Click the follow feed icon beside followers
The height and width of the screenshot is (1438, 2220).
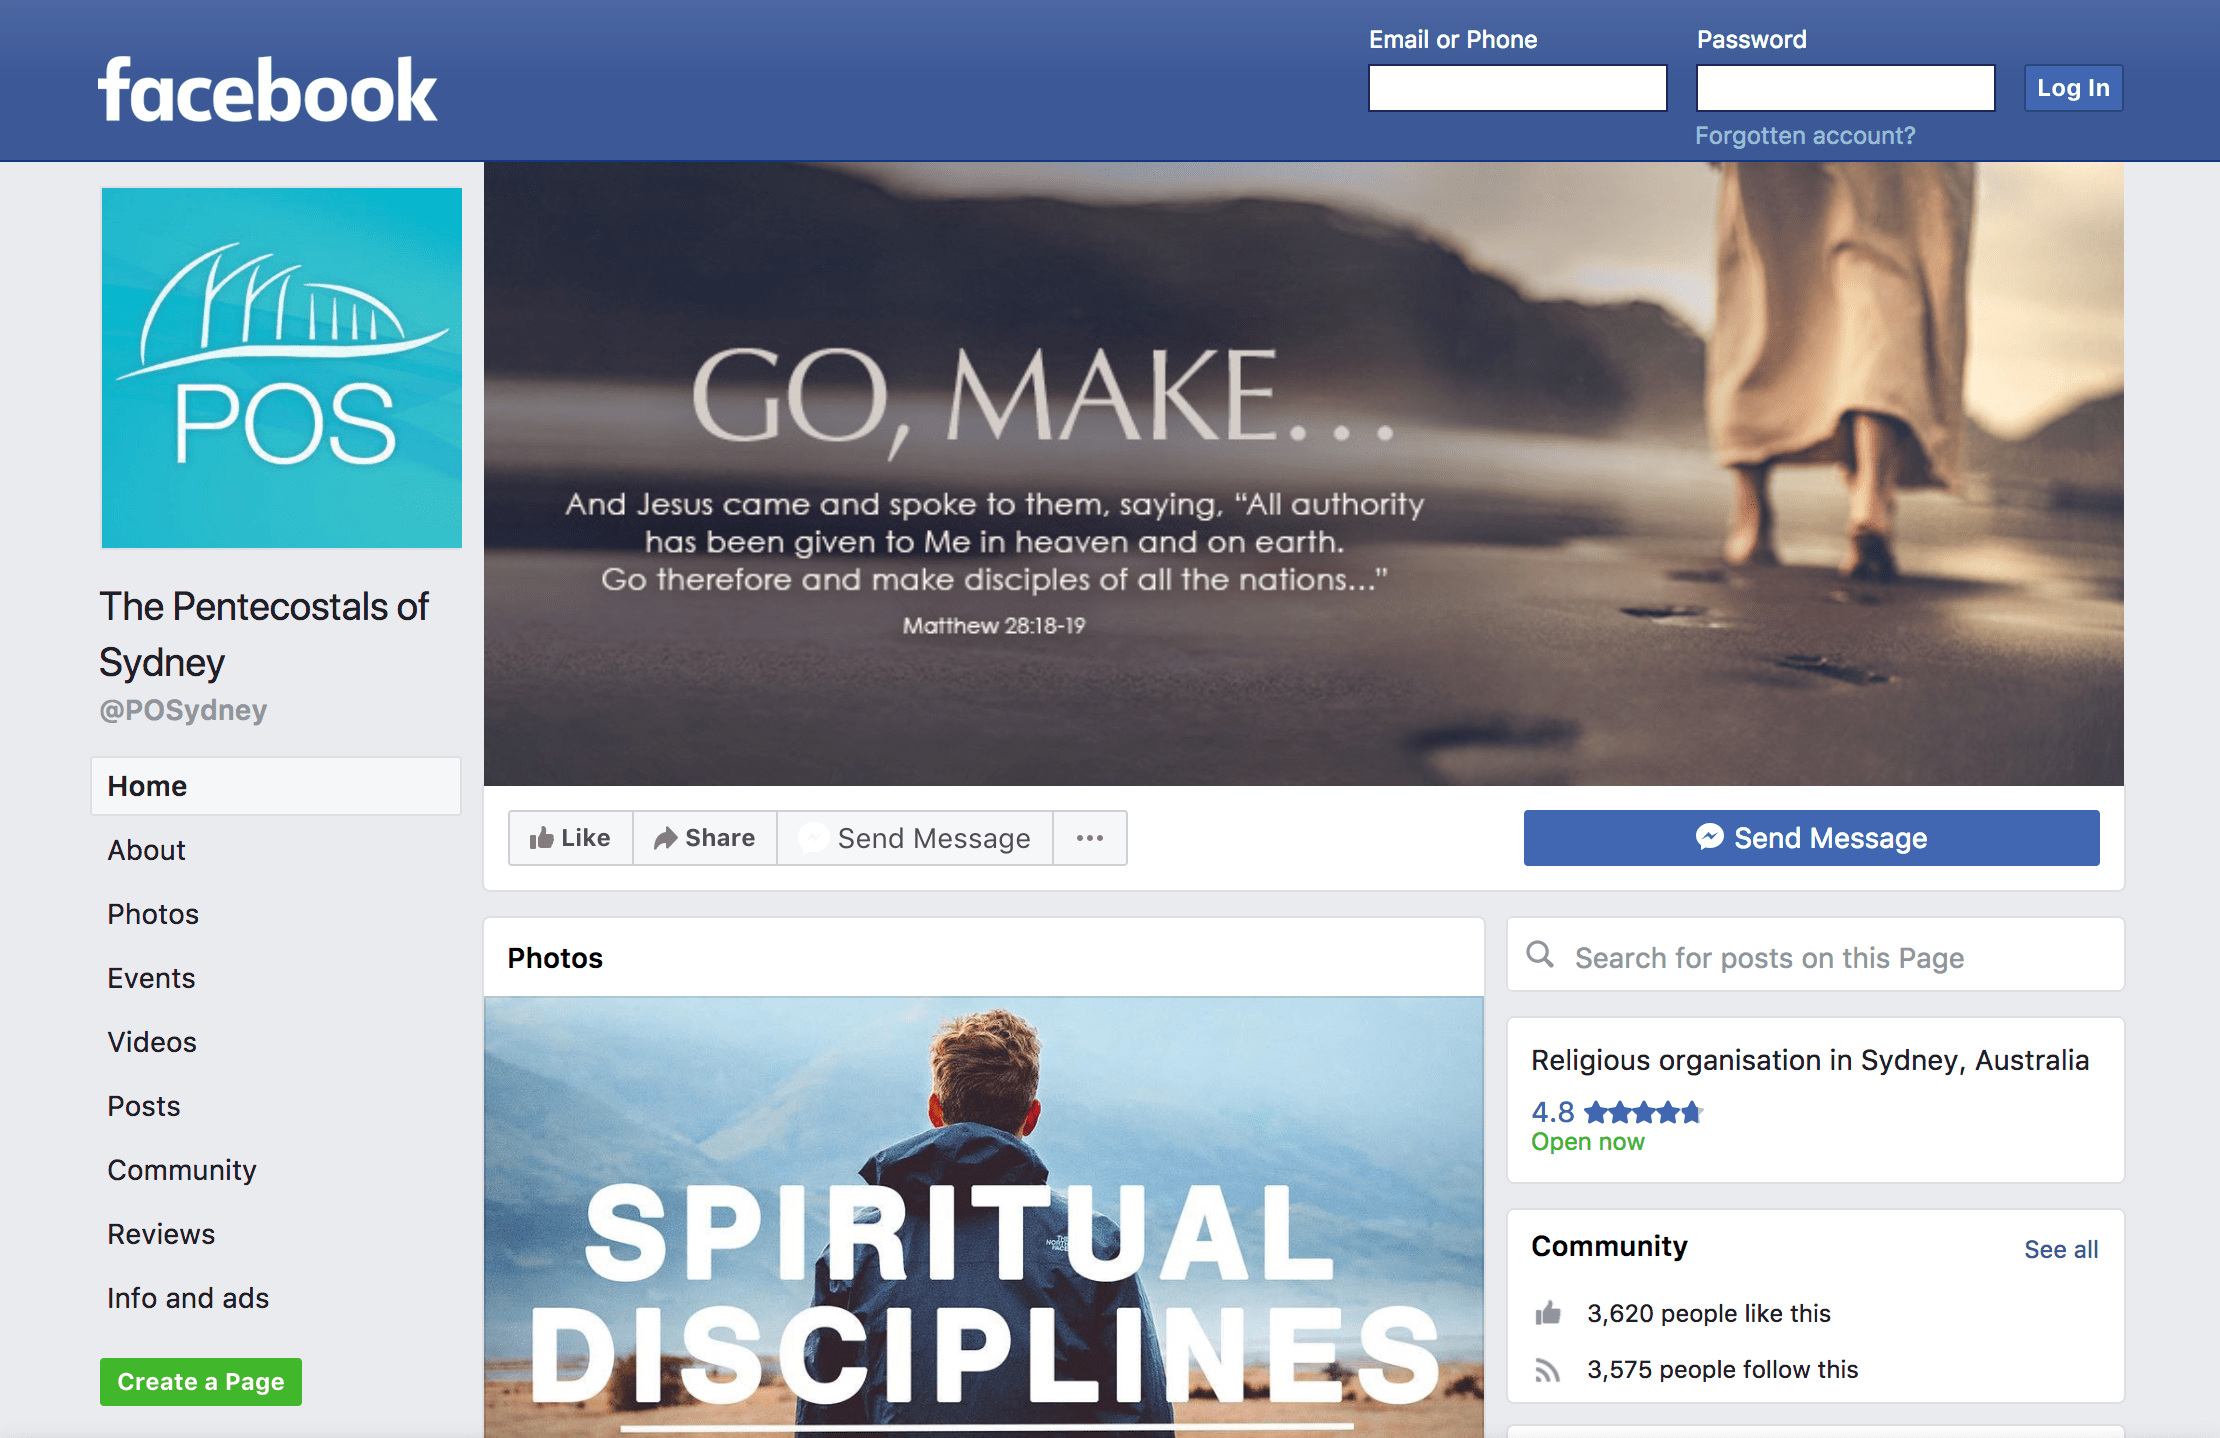1548,1370
